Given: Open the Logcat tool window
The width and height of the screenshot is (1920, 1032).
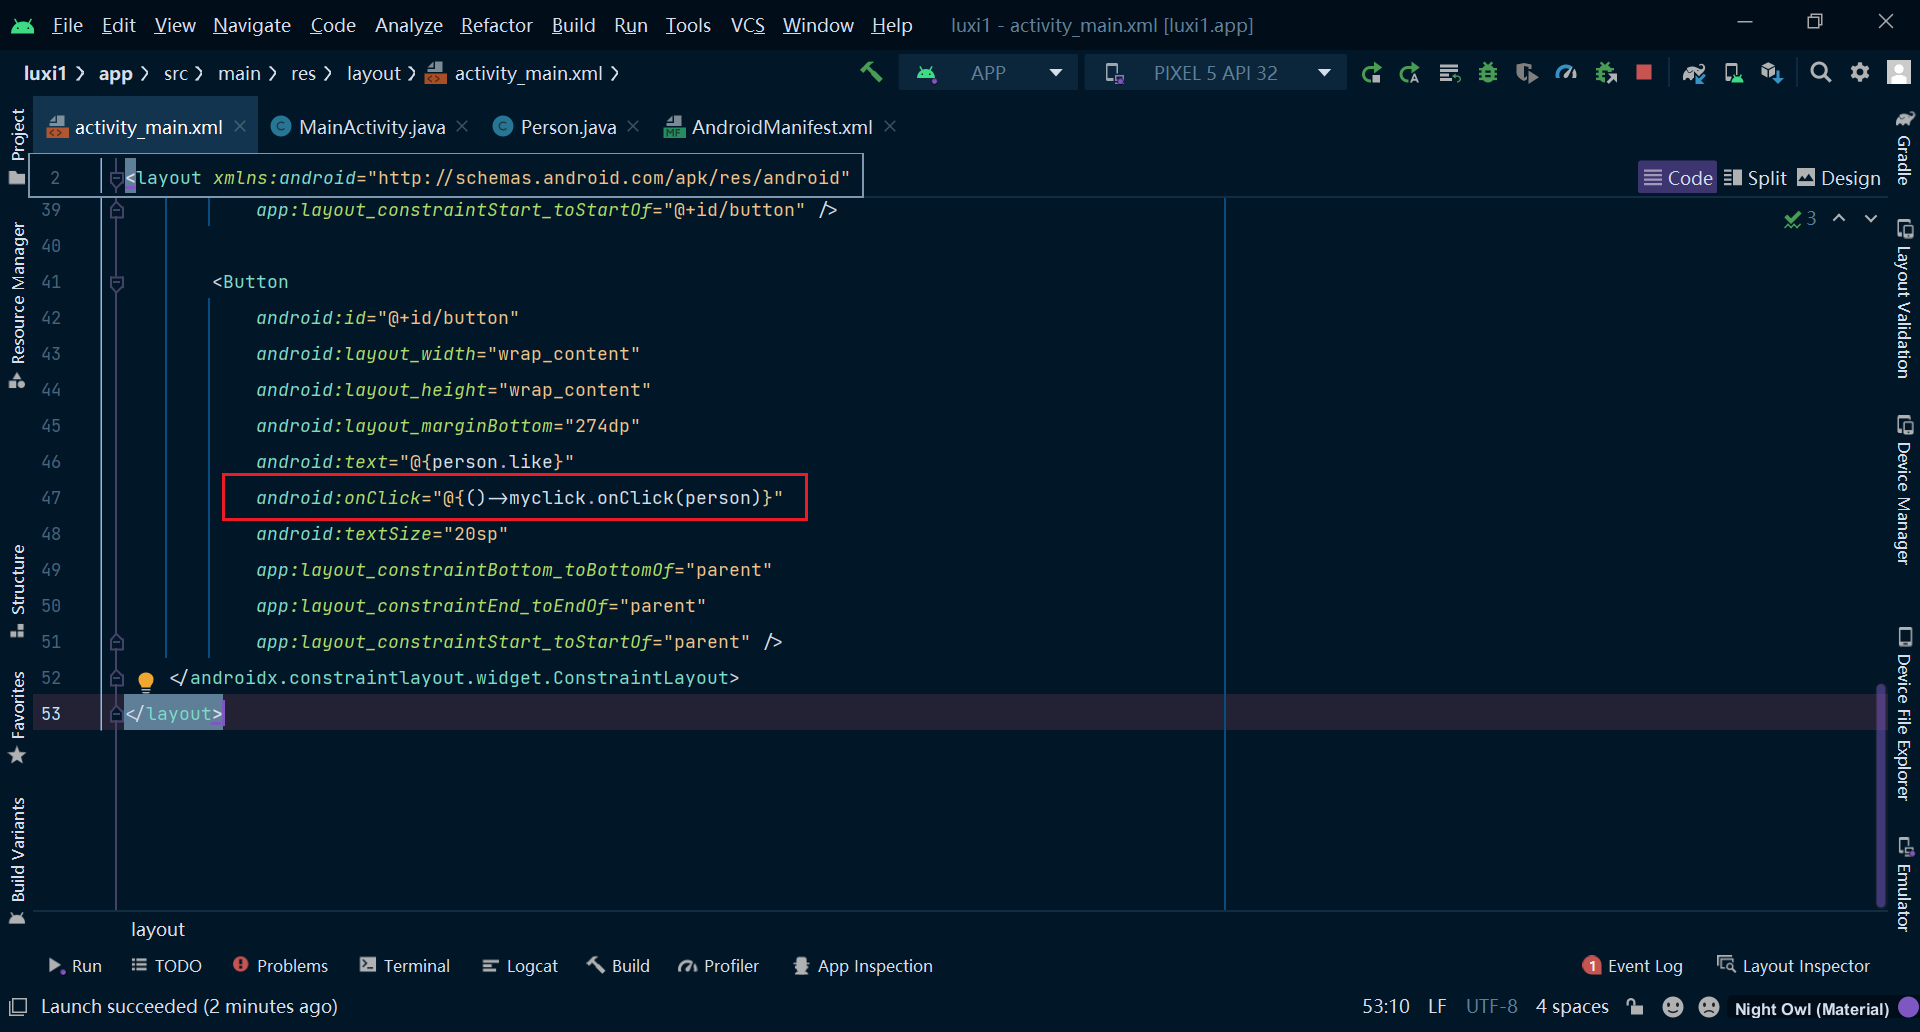Looking at the screenshot, I should pyautogui.click(x=520, y=966).
